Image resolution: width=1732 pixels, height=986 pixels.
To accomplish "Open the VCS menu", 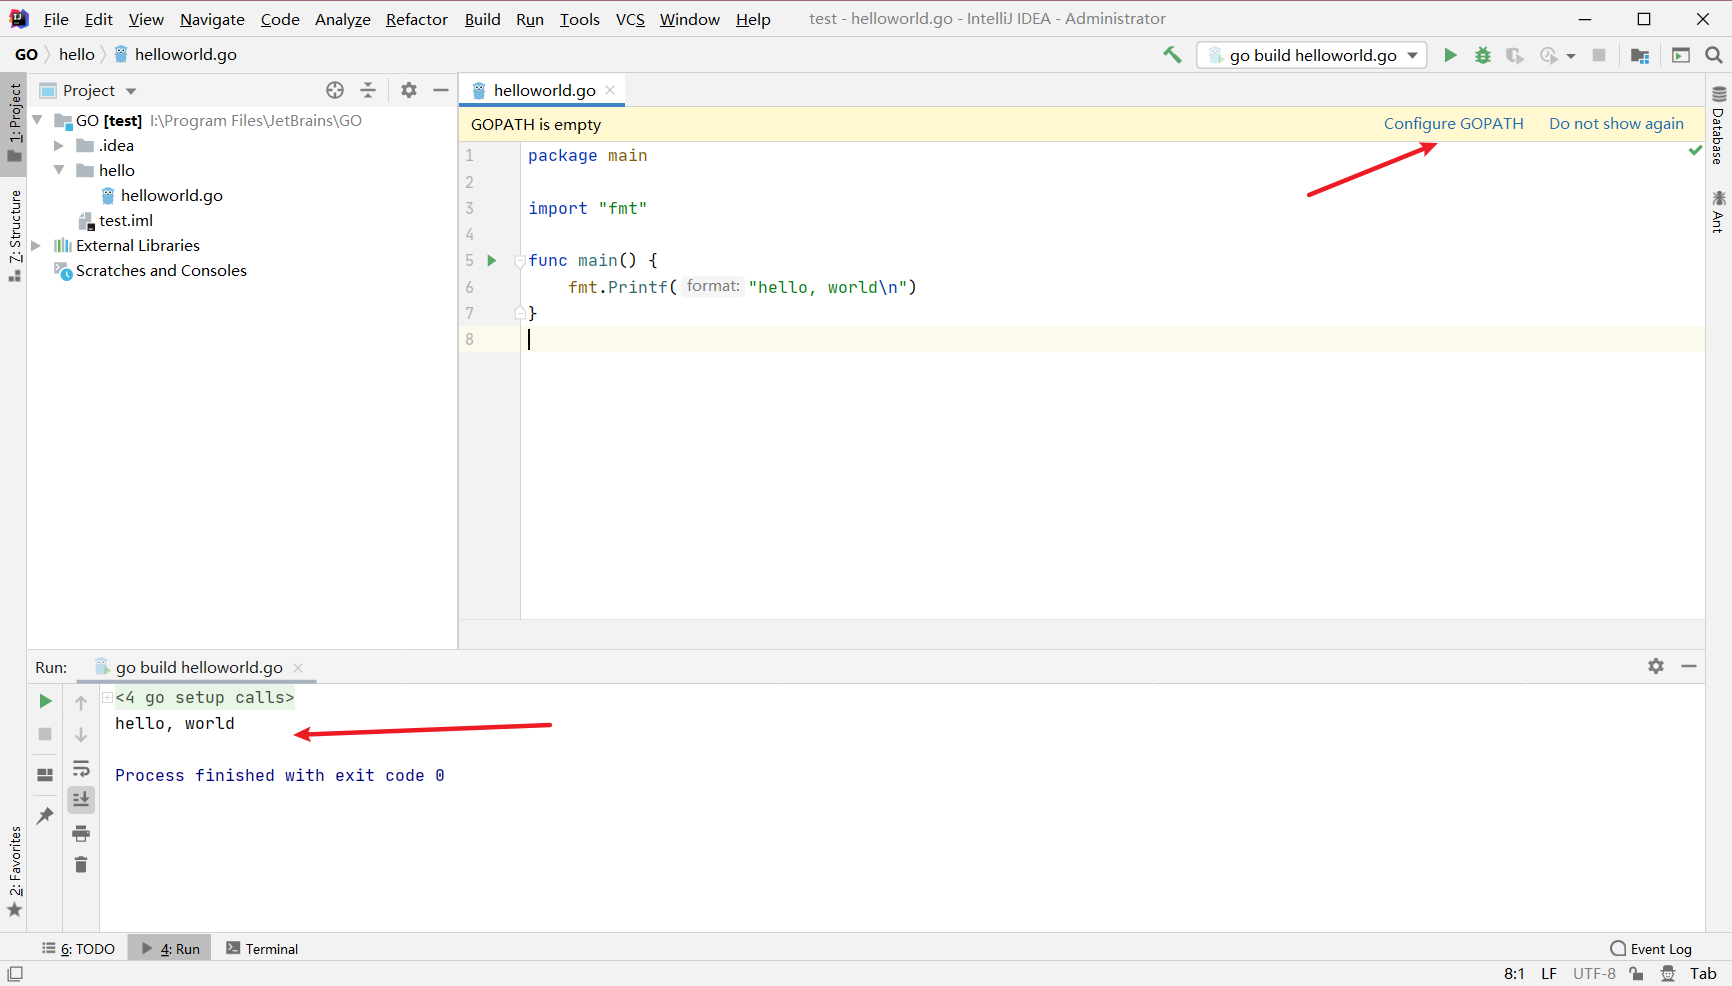I will point(630,19).
